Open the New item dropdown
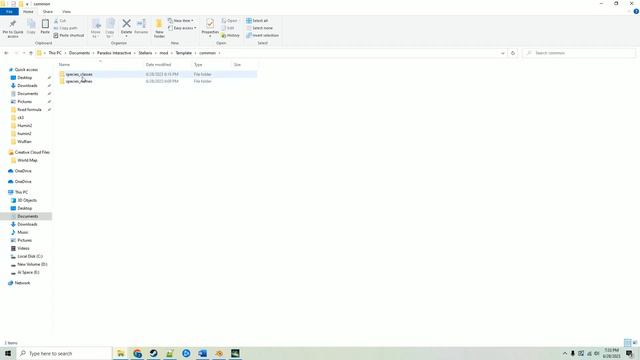Image resolution: width=640 pixels, height=360 pixels. point(181,21)
